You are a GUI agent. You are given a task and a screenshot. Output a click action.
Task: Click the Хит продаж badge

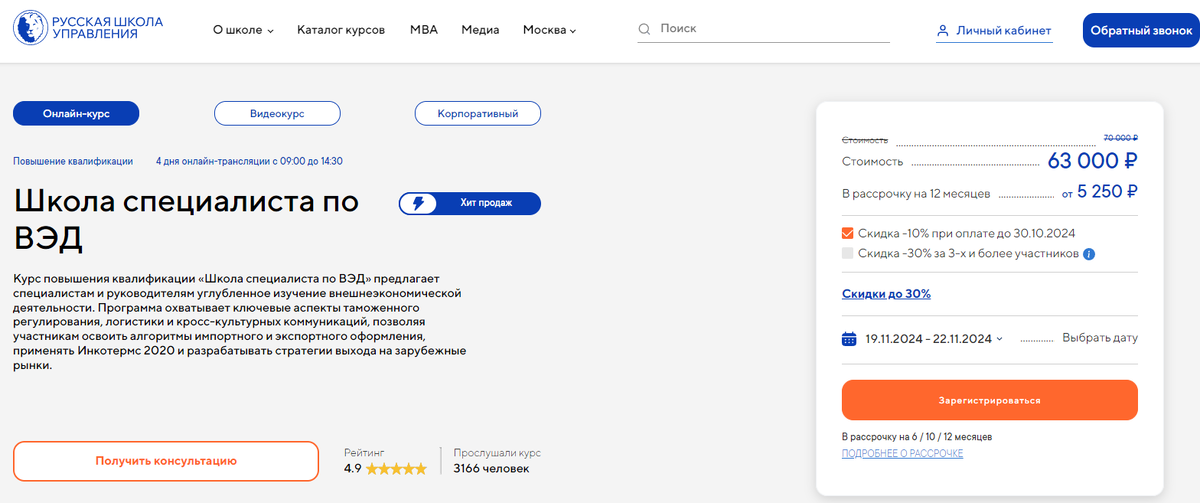469,203
